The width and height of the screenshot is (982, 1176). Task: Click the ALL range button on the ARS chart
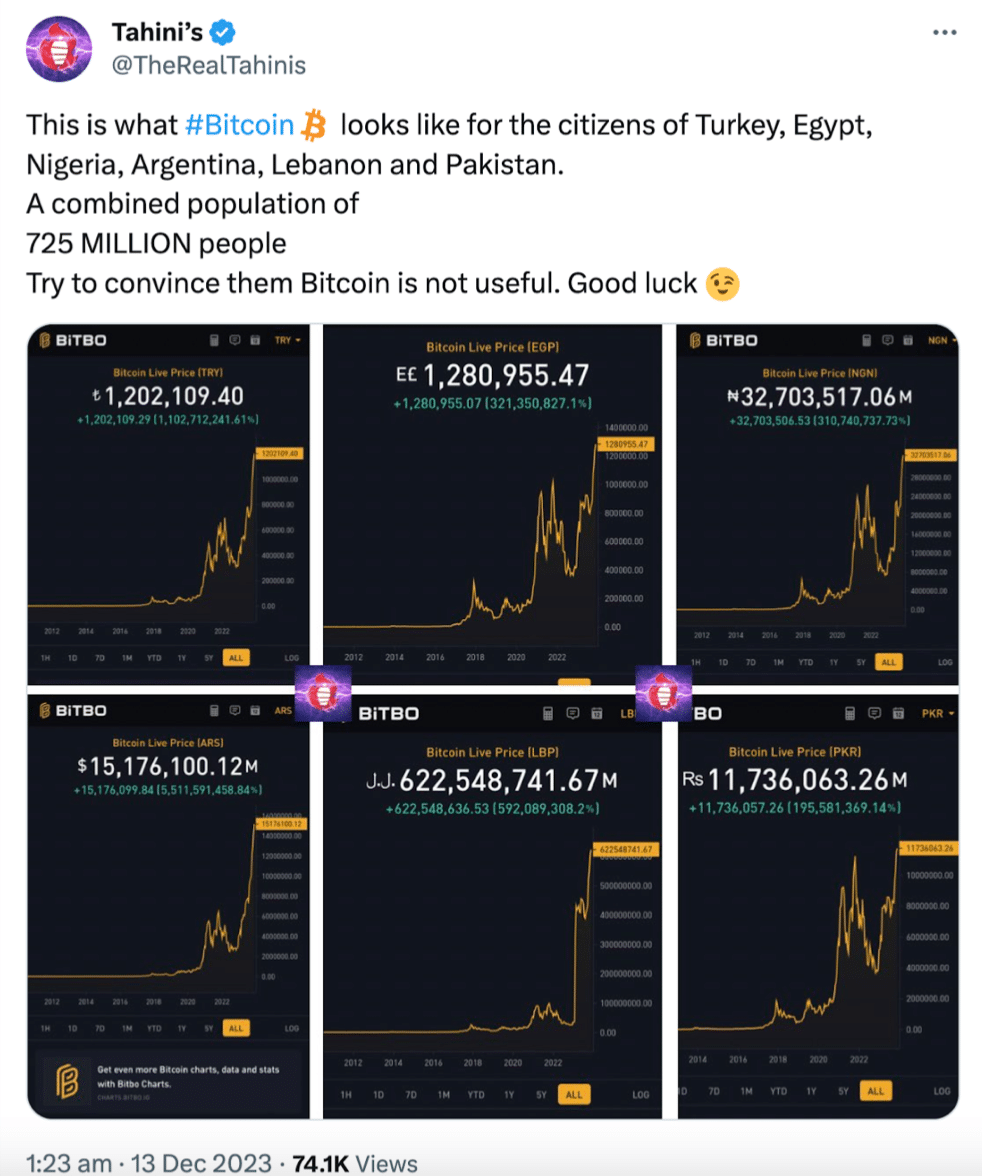[236, 1028]
